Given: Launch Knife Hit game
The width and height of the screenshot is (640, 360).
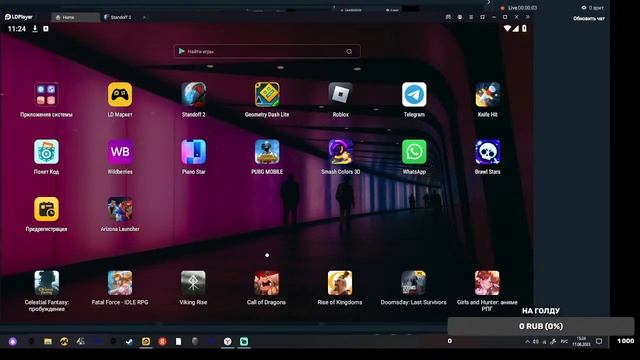Looking at the screenshot, I should [487, 95].
